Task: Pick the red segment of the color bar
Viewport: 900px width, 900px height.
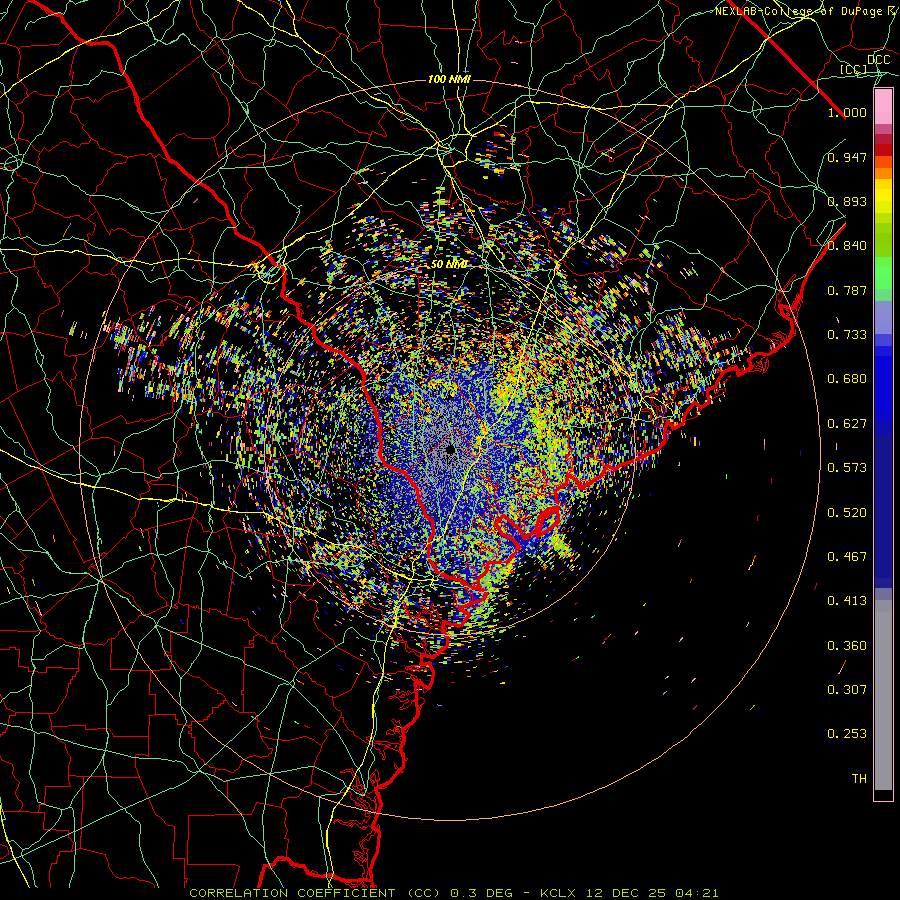Action: pos(883,150)
